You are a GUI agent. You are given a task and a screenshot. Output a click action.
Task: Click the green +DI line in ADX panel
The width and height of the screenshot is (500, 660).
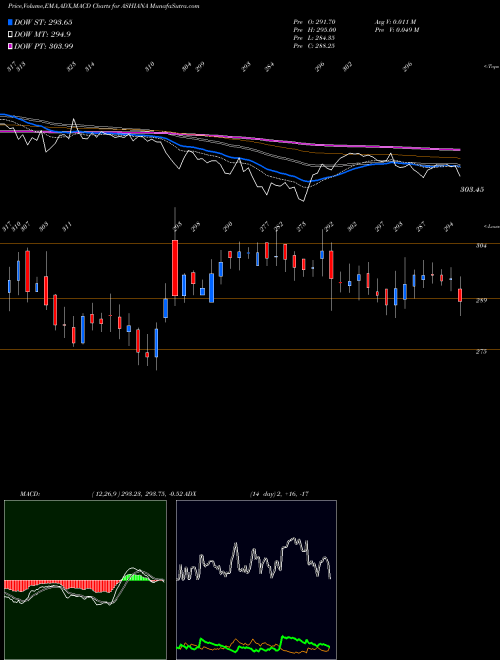255,644
